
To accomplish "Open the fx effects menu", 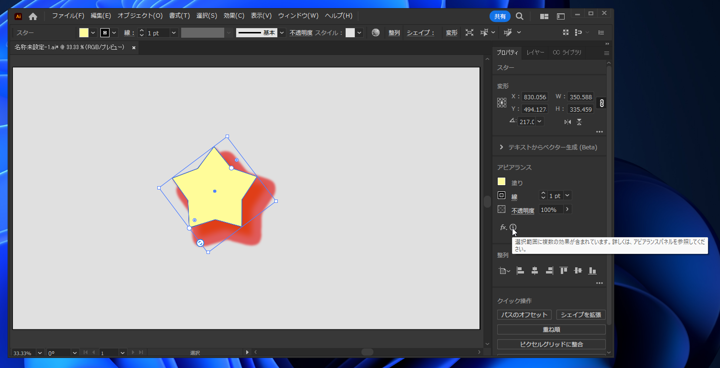I will coord(503,227).
